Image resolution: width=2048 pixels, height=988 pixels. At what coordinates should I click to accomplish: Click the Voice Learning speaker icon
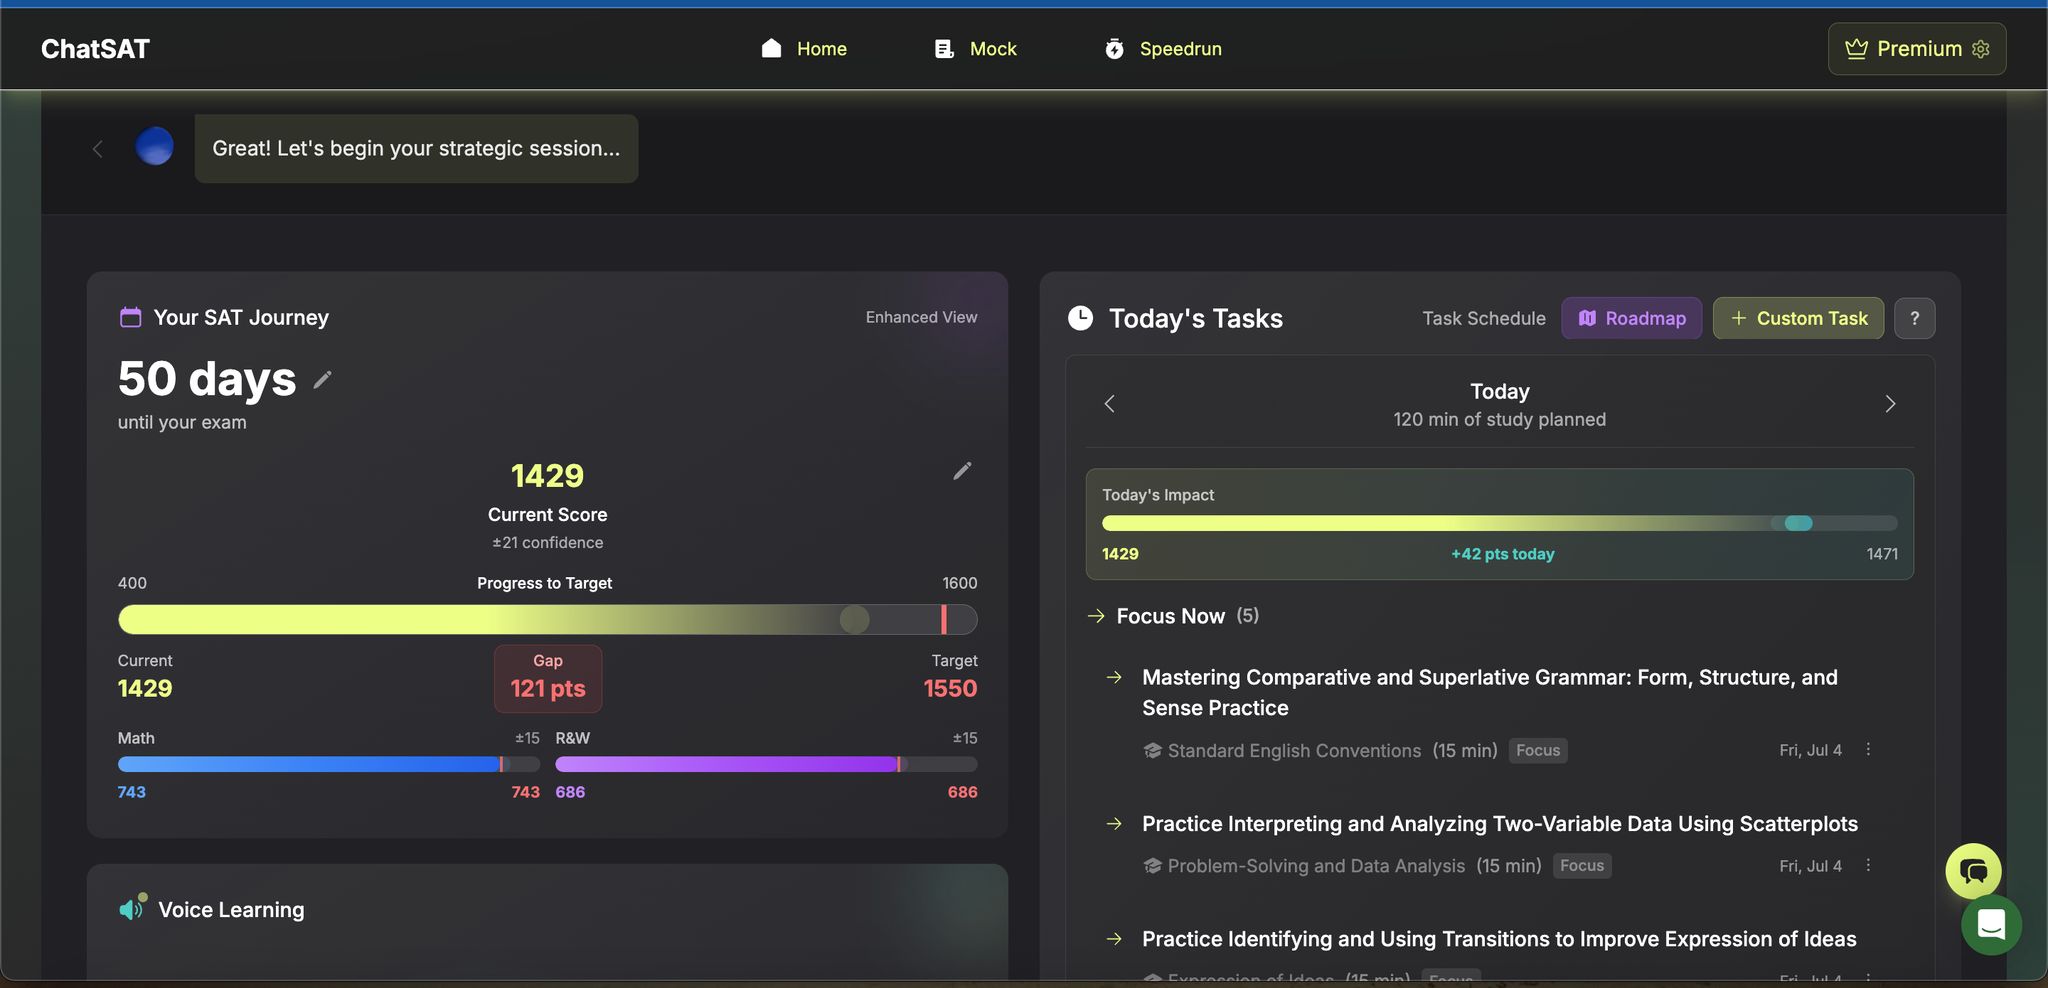132,909
